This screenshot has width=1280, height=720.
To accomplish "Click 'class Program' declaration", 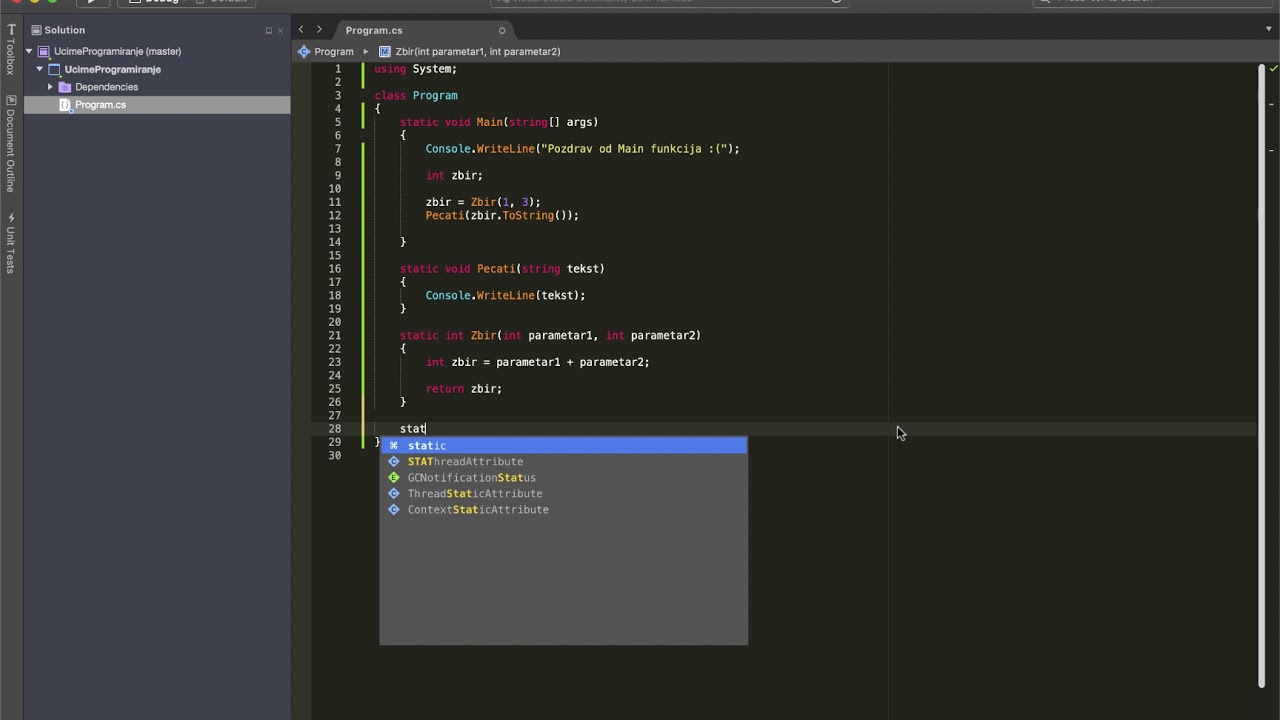I will [416, 96].
